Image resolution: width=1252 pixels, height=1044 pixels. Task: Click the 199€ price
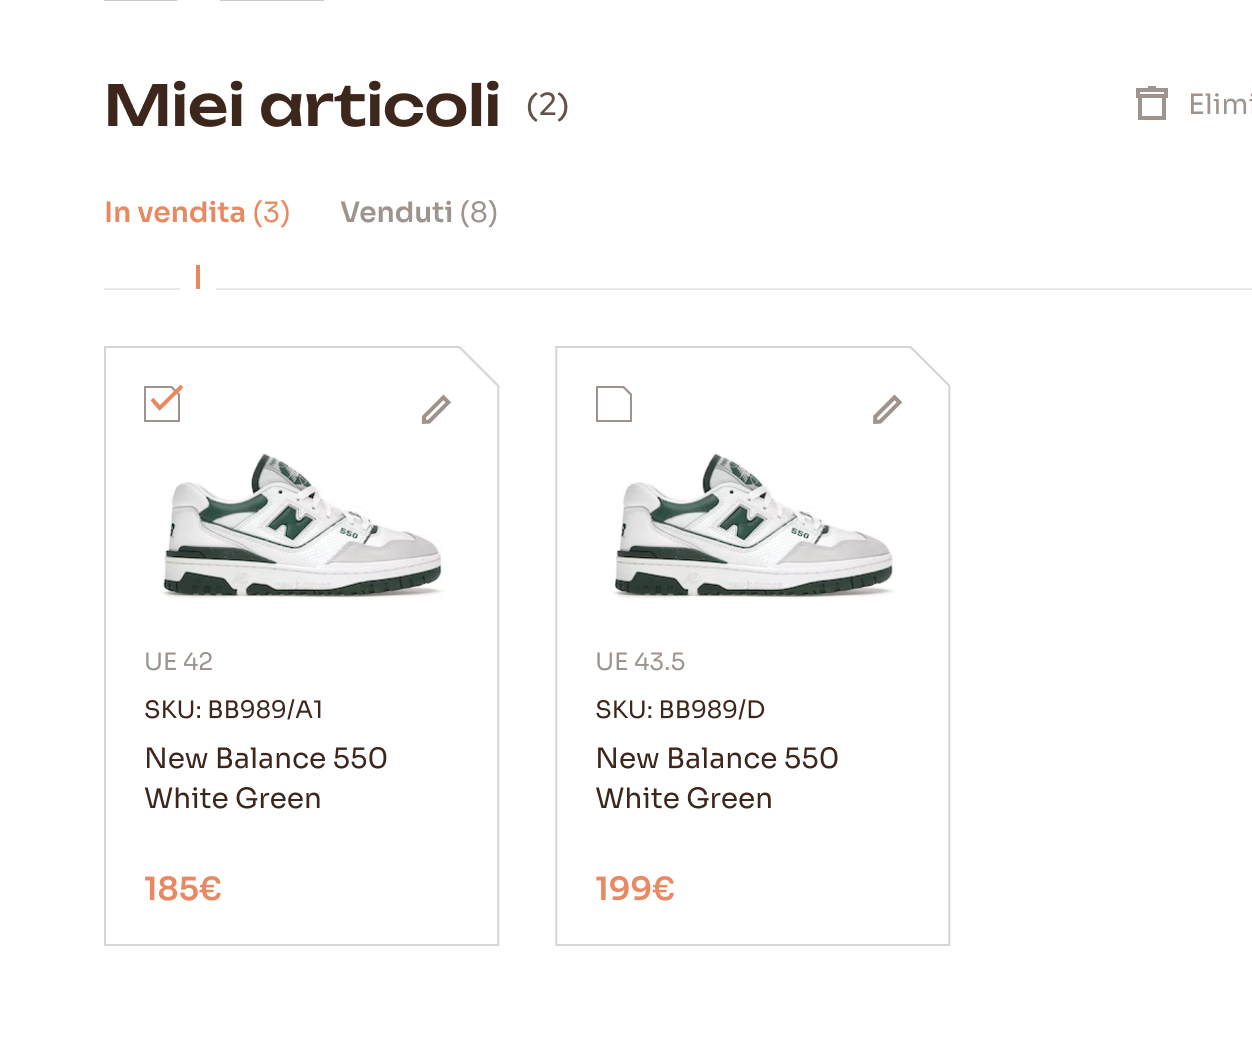point(635,888)
